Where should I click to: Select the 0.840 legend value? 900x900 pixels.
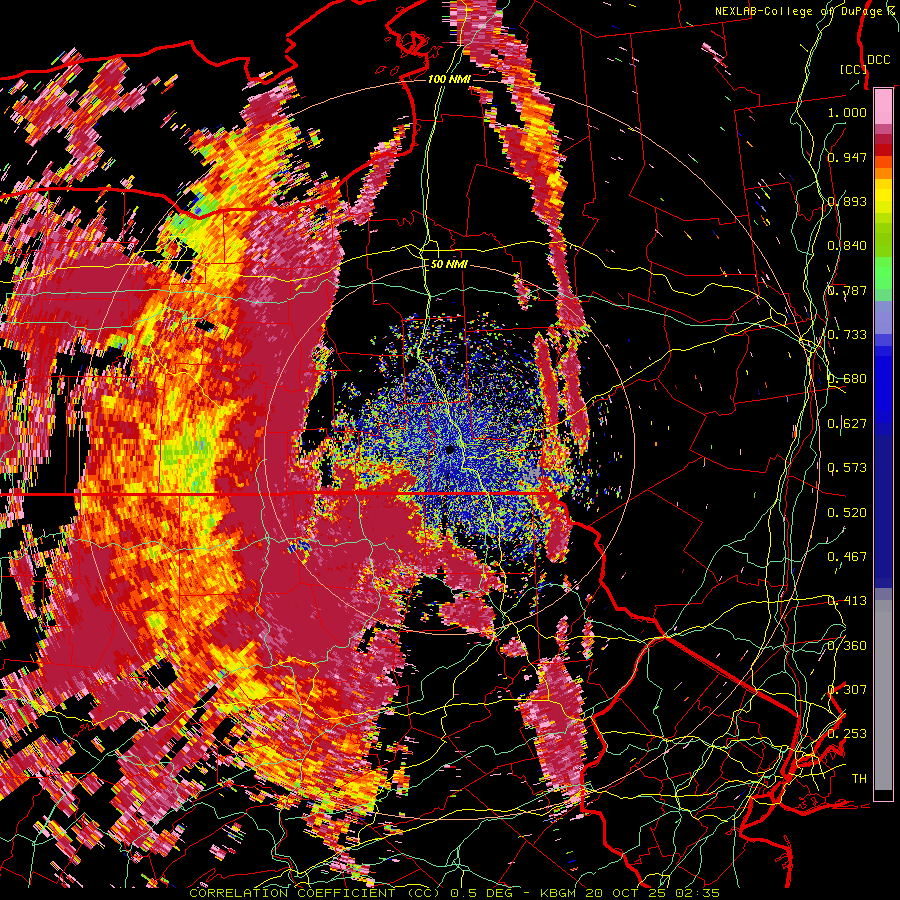point(847,246)
